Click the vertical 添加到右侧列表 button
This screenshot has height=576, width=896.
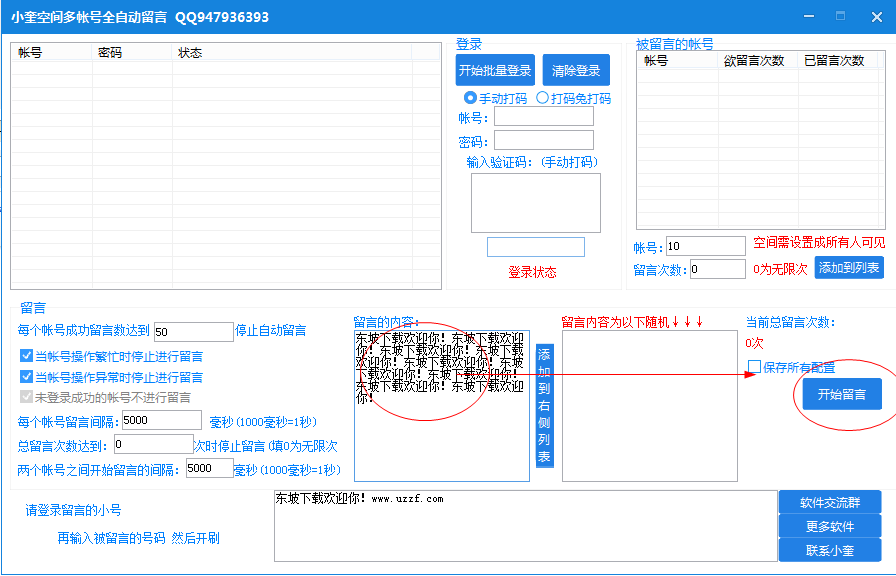545,405
